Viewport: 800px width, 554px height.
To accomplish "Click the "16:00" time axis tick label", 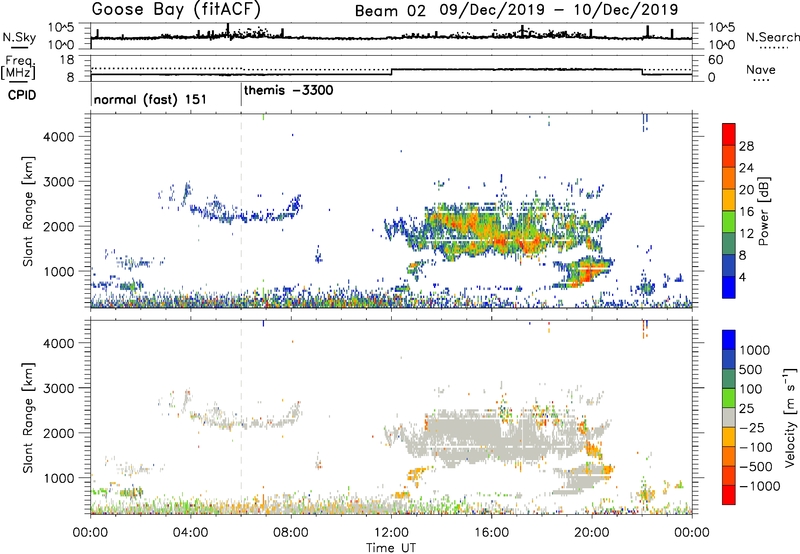I will 491,533.
